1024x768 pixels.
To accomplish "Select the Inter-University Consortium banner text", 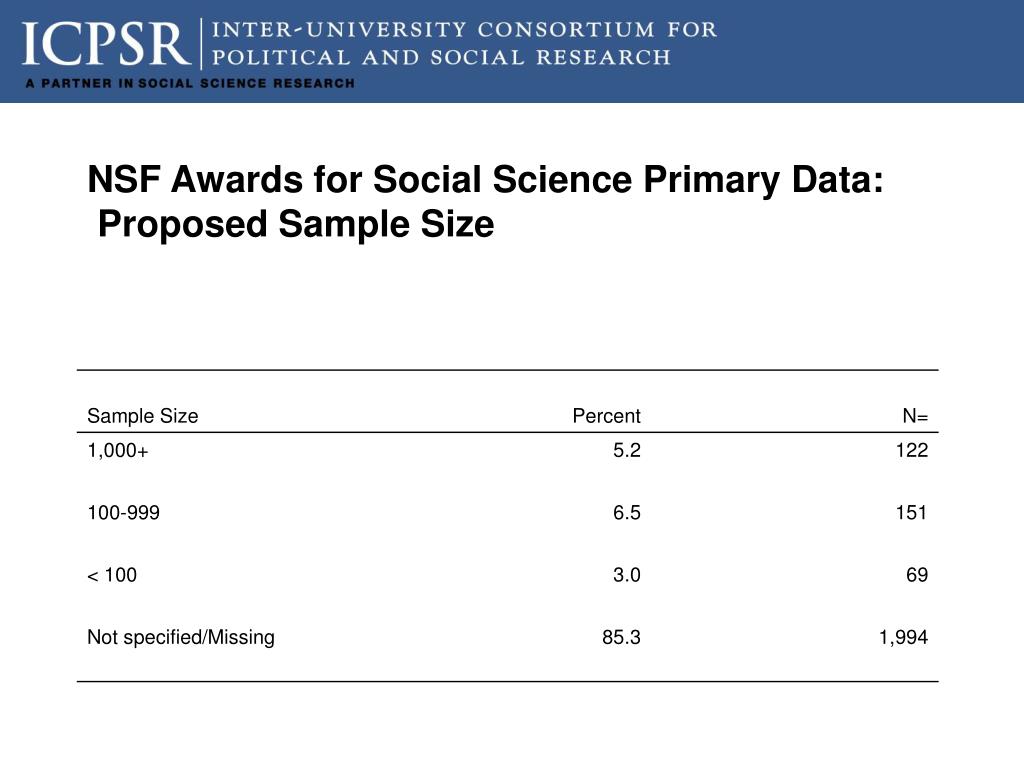I will tap(464, 43).
